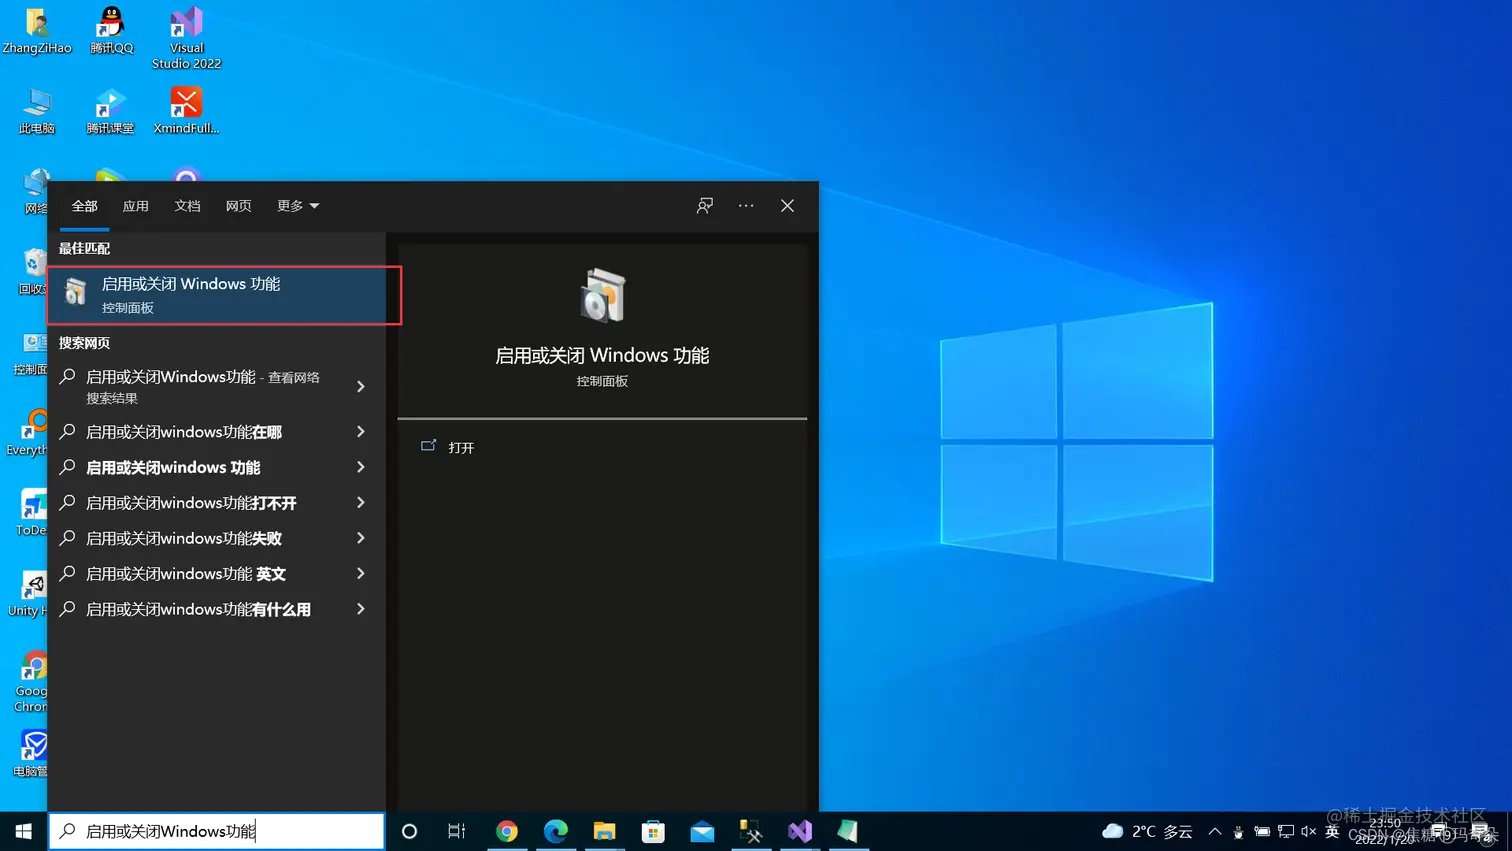Viewport: 1512px width, 851px height.
Task: Open 此电脑 desktop icon
Action: [37, 111]
